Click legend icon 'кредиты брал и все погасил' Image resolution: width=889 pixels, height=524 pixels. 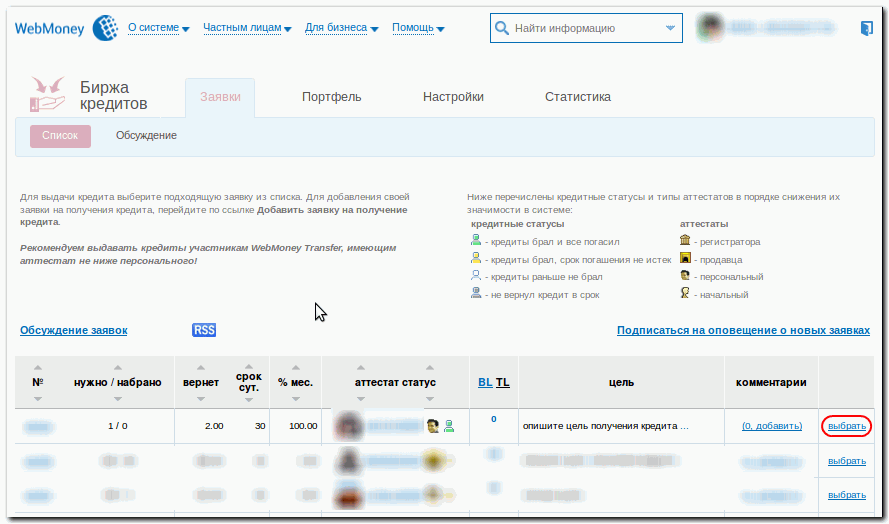point(476,240)
